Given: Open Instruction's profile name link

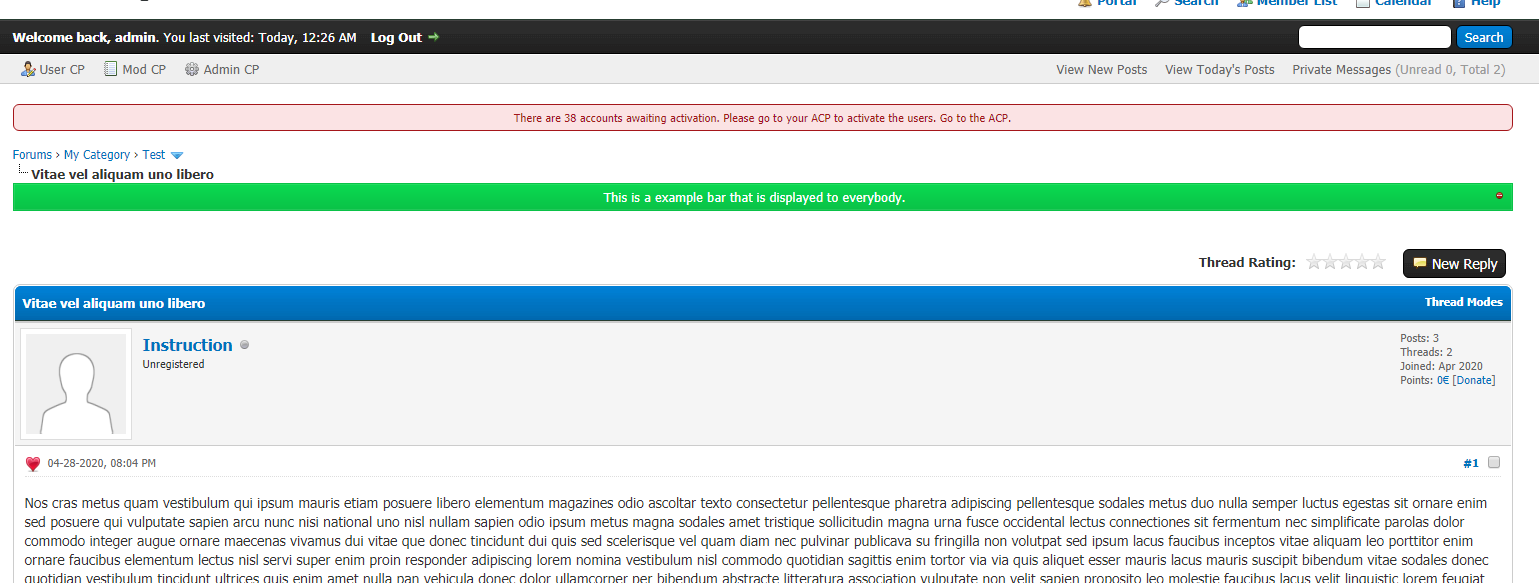Looking at the screenshot, I should (187, 345).
